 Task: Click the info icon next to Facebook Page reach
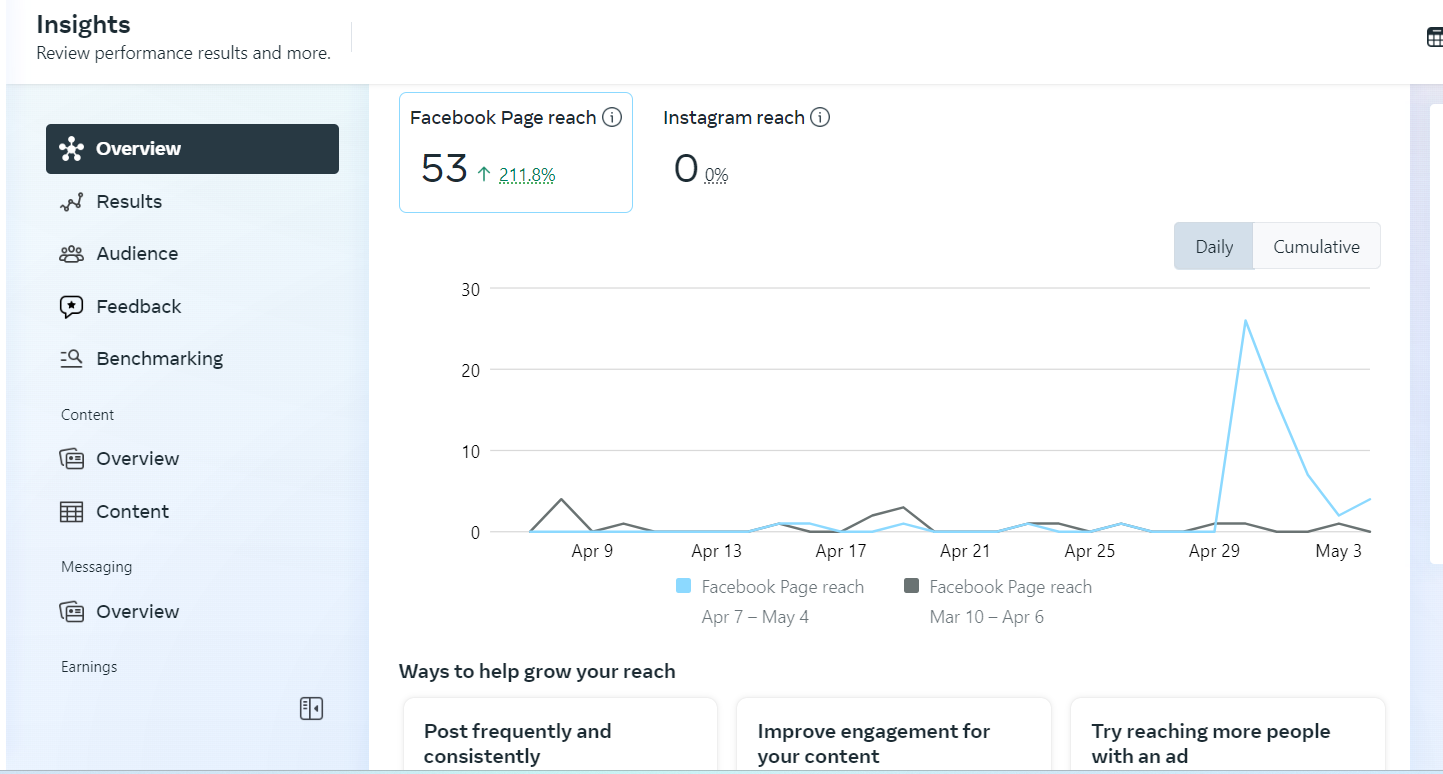click(612, 118)
